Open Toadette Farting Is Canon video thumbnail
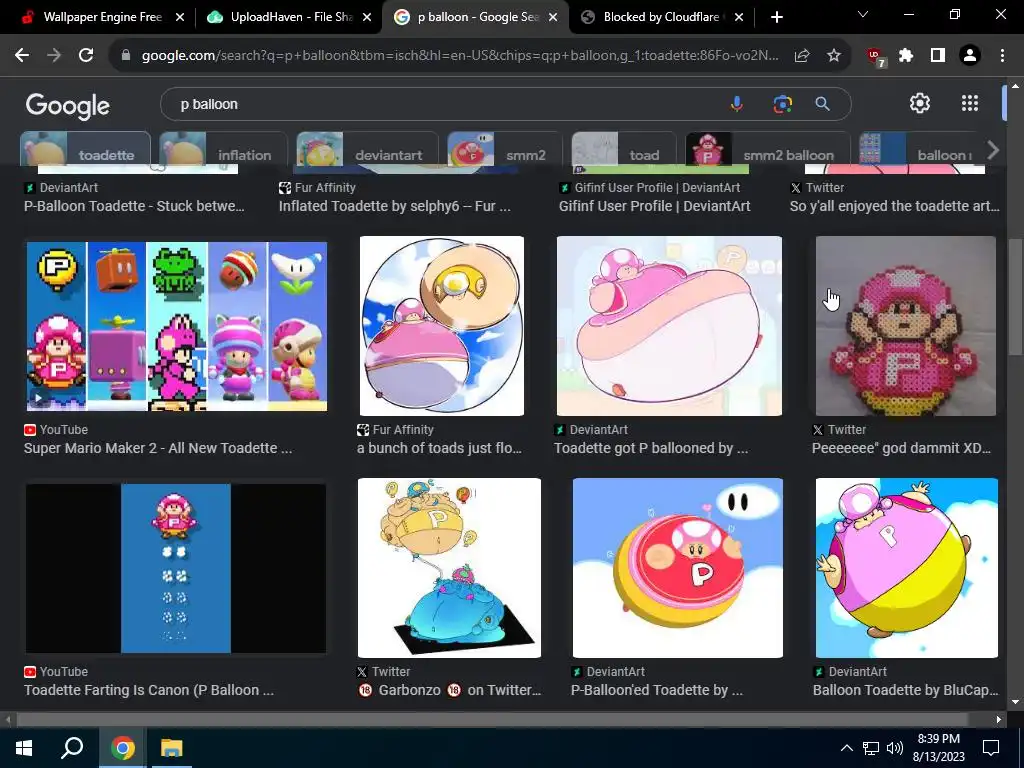1024x768 pixels. (176, 568)
